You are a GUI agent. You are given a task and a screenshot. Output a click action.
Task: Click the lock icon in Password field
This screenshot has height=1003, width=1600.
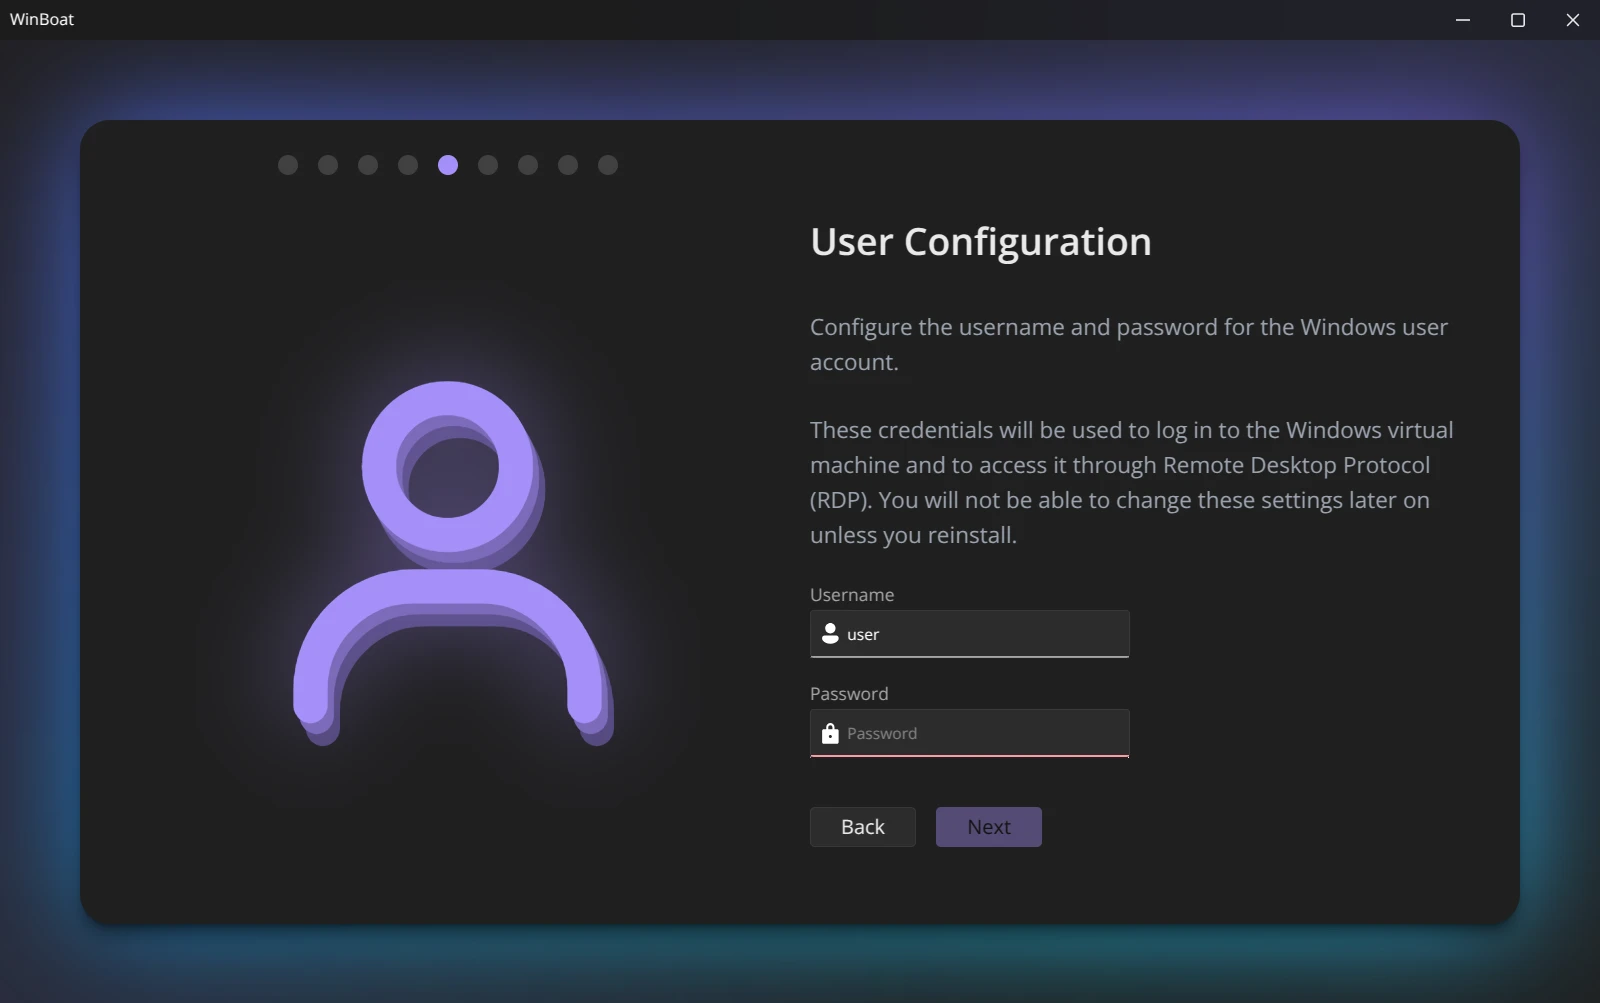[x=830, y=733]
